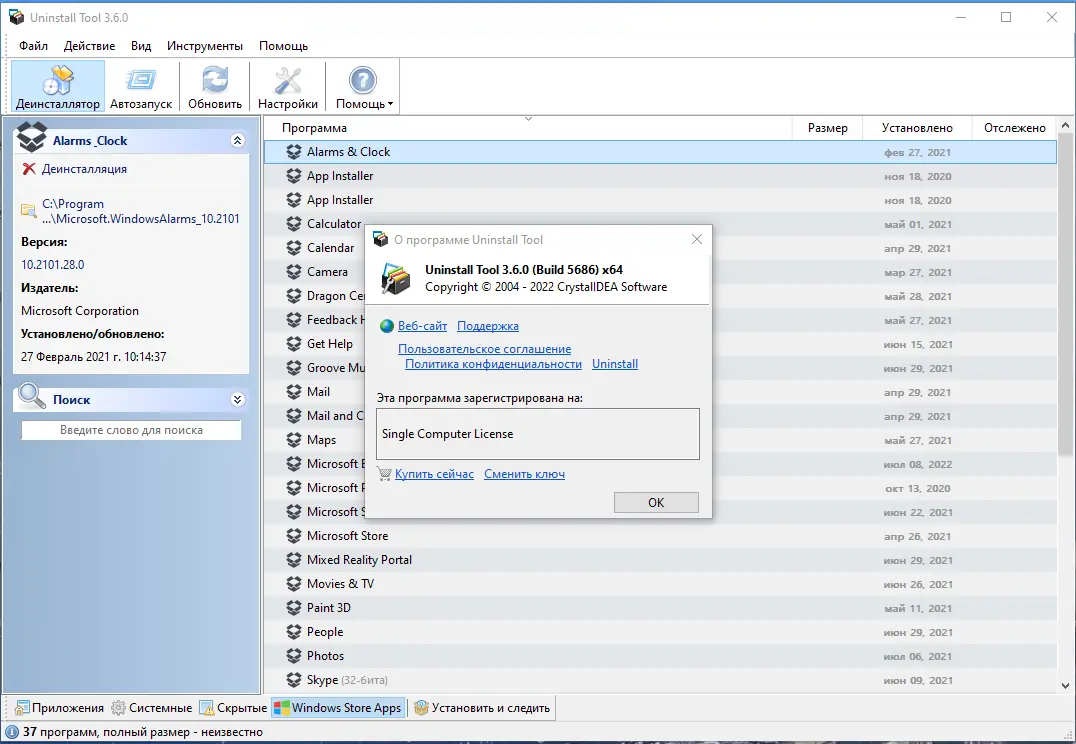Click the globe icon beside Веб-сайт
The image size is (1076, 744).
click(x=385, y=325)
